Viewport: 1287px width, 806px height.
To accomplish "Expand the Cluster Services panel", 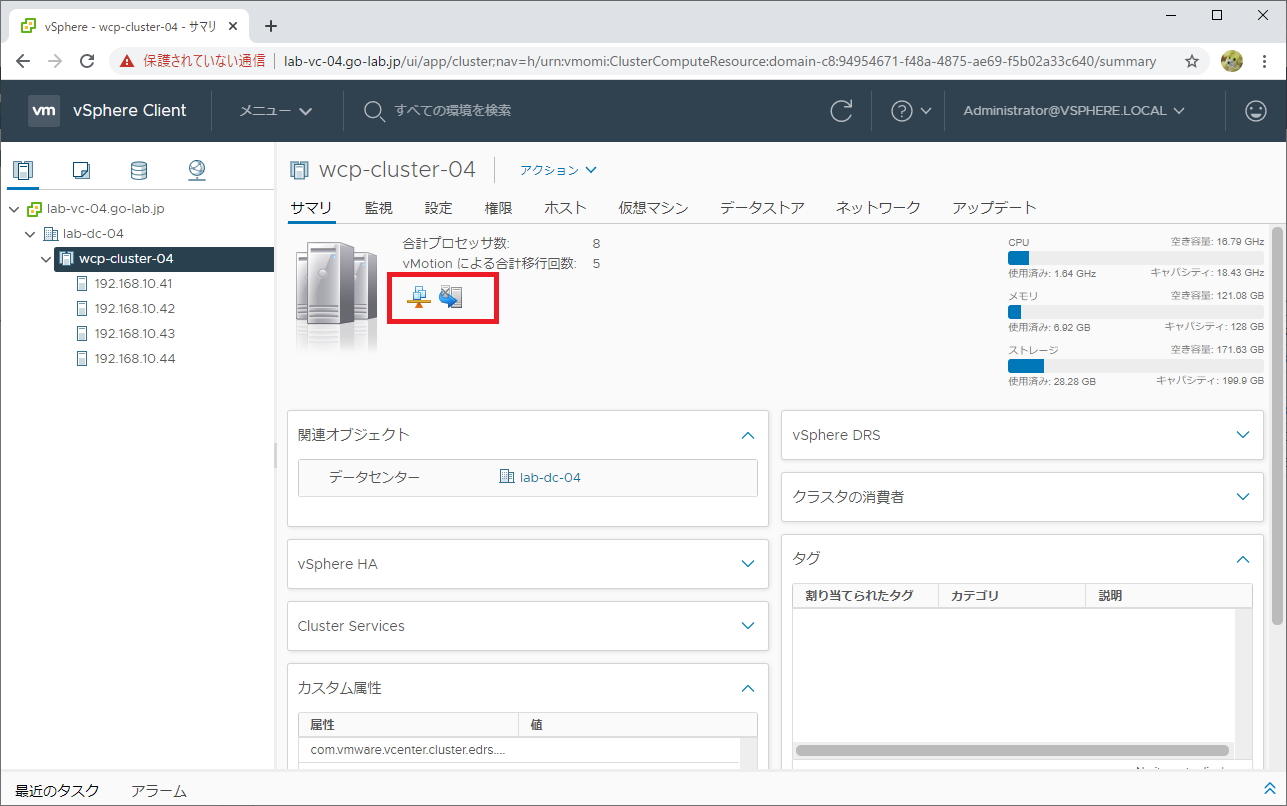I will tap(747, 626).
